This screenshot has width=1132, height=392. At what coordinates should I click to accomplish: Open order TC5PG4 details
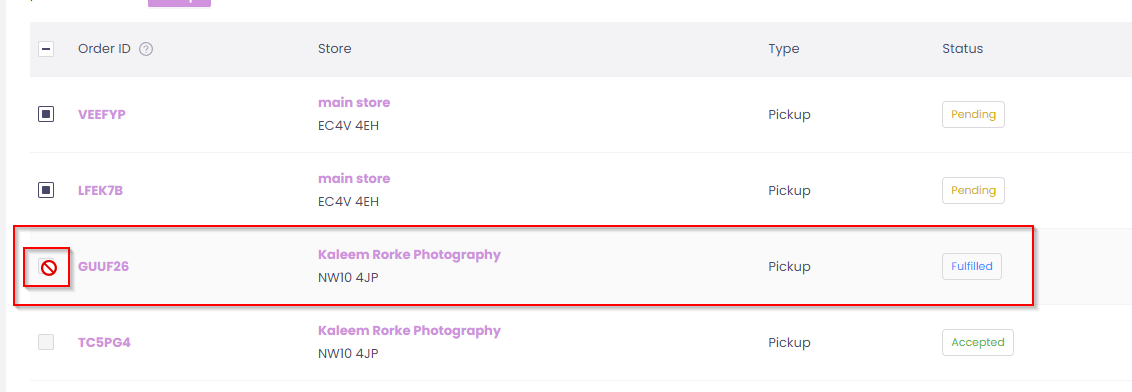pyautogui.click(x=104, y=342)
